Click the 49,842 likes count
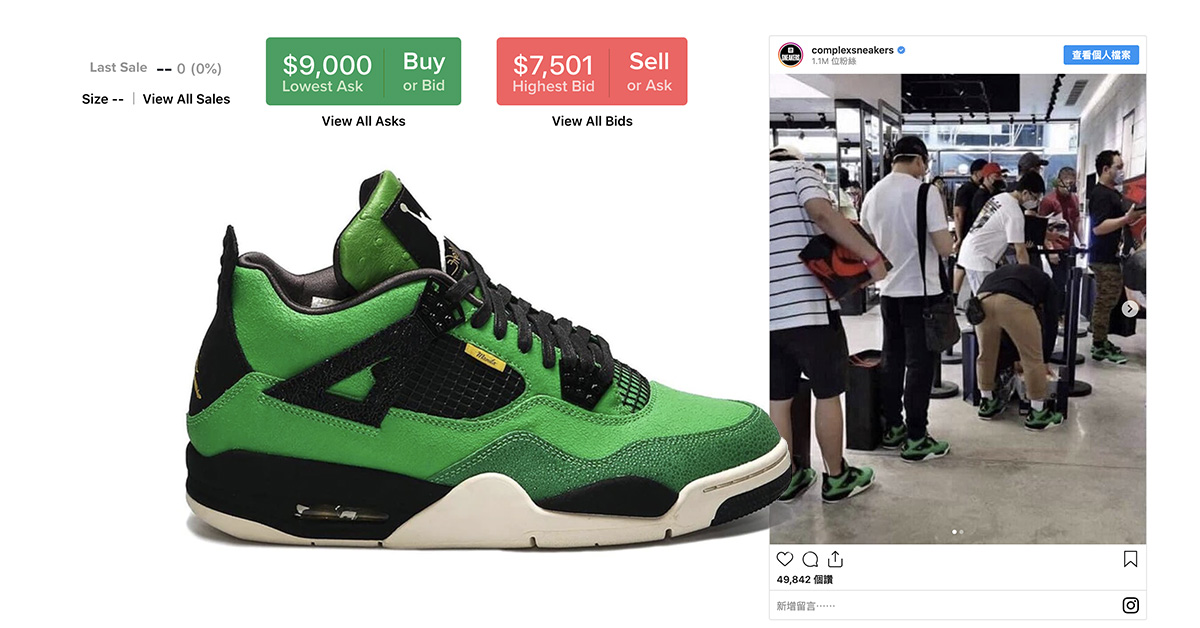1200x628 pixels. point(805,579)
